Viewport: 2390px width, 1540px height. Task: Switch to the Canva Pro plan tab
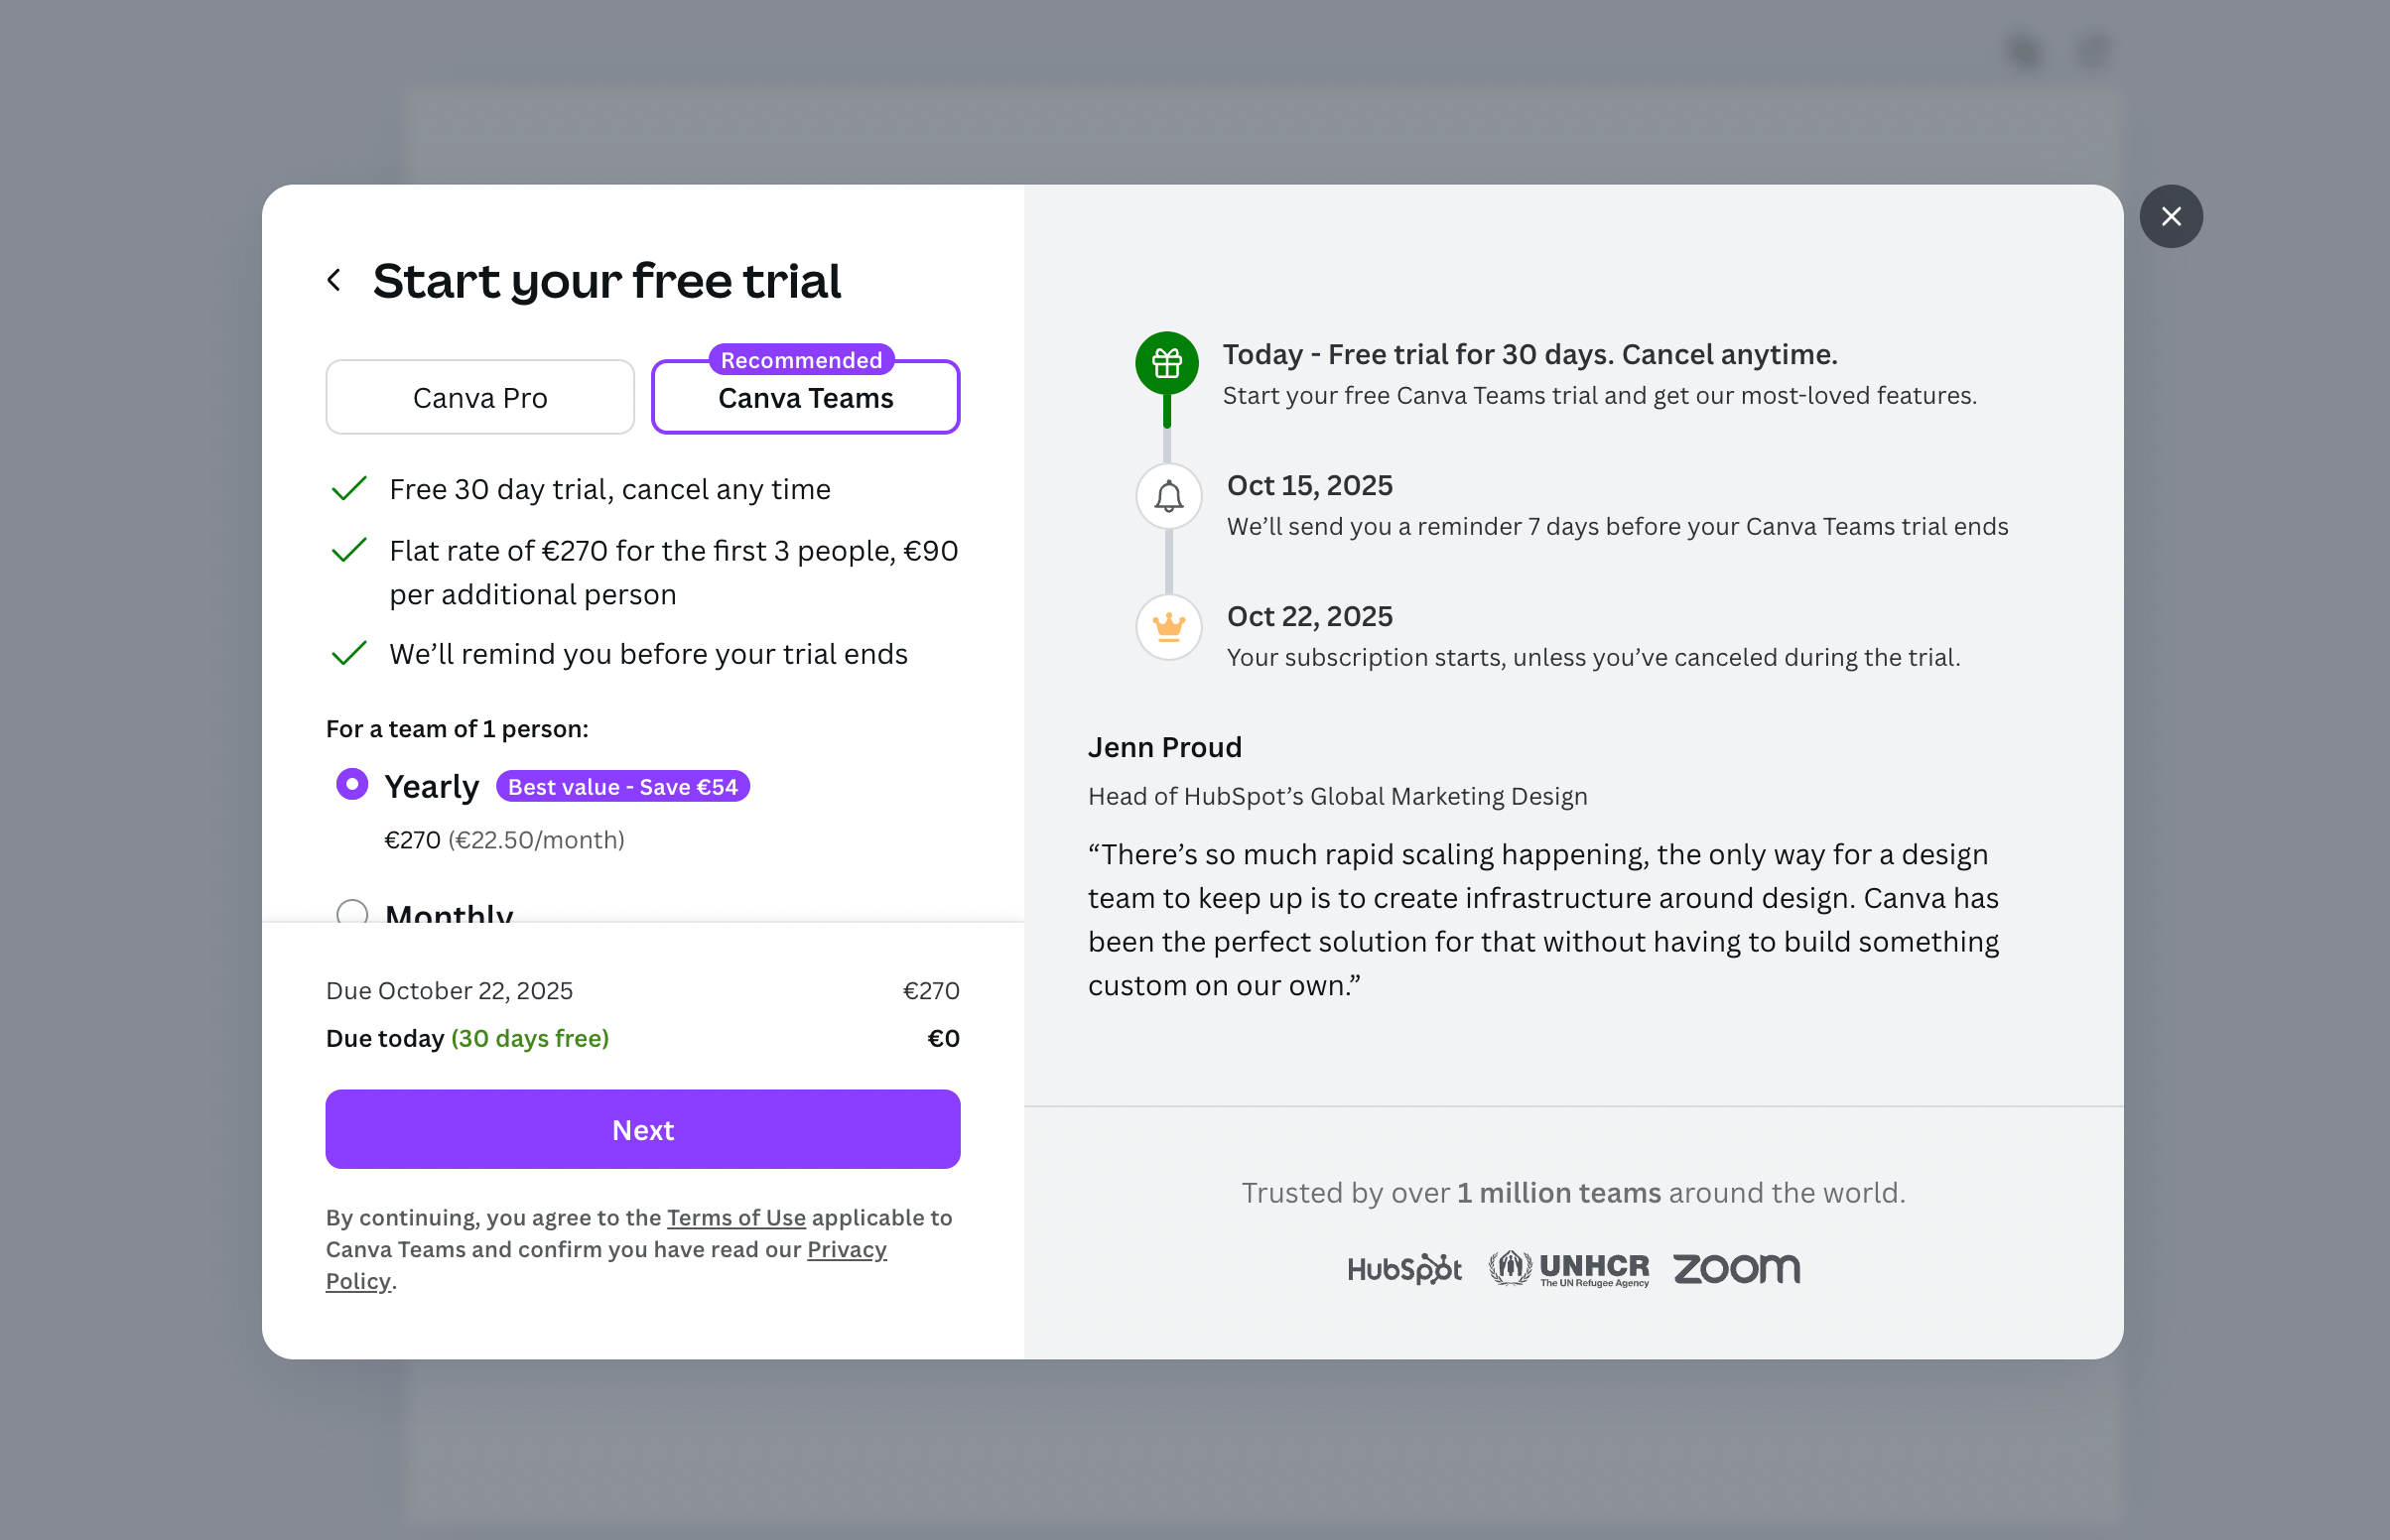click(480, 398)
